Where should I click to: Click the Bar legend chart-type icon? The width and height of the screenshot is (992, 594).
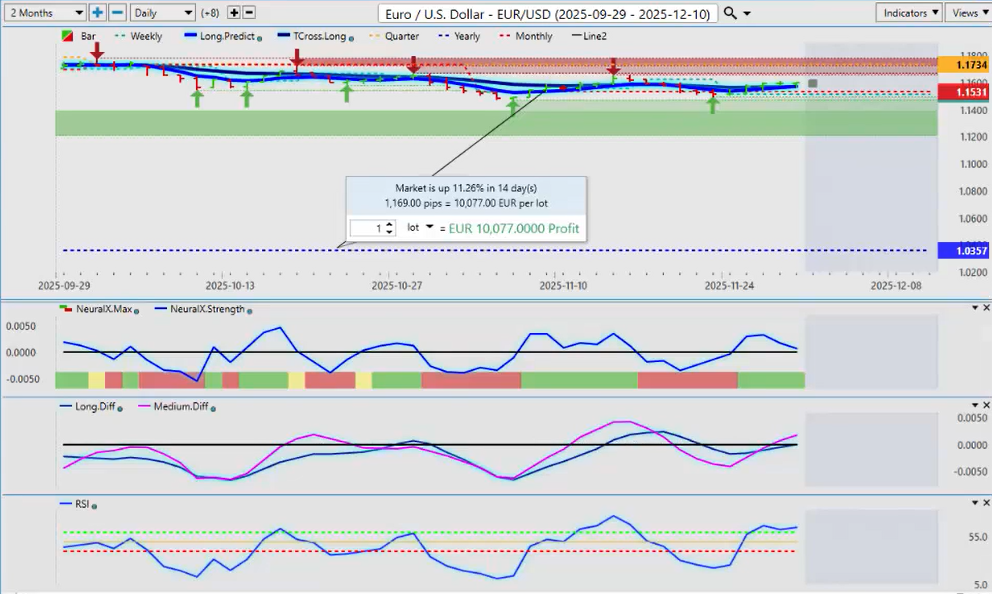pos(68,36)
